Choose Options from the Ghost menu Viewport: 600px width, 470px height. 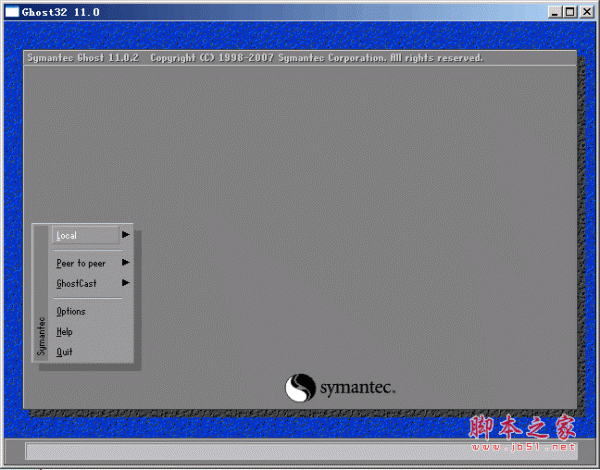click(x=71, y=312)
